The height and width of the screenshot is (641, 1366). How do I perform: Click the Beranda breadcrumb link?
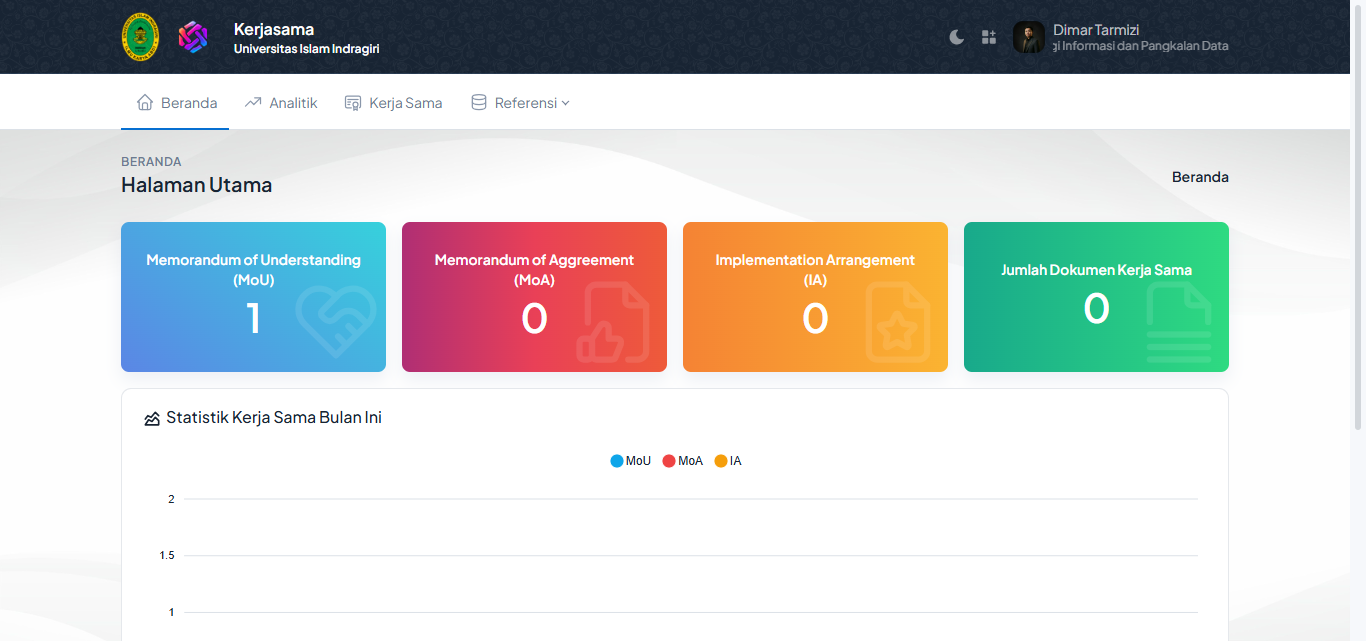[1200, 177]
